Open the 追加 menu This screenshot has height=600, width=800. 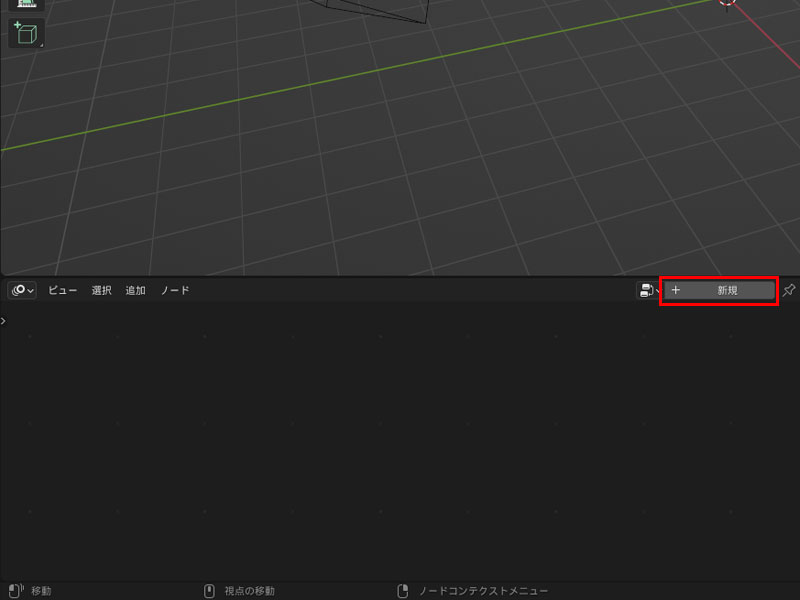pyautogui.click(x=135, y=290)
